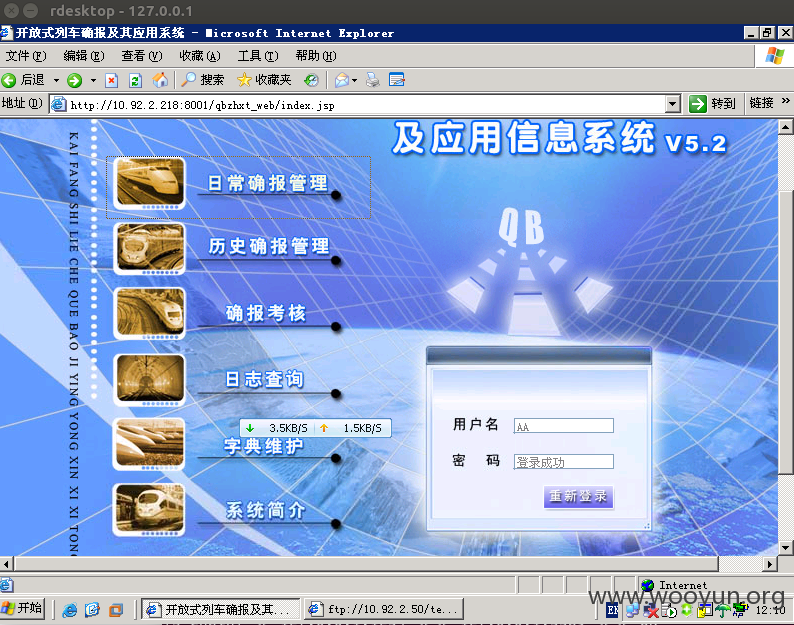This screenshot has height=625, width=794.
Task: Click the address bar URL field
Action: click(x=367, y=105)
